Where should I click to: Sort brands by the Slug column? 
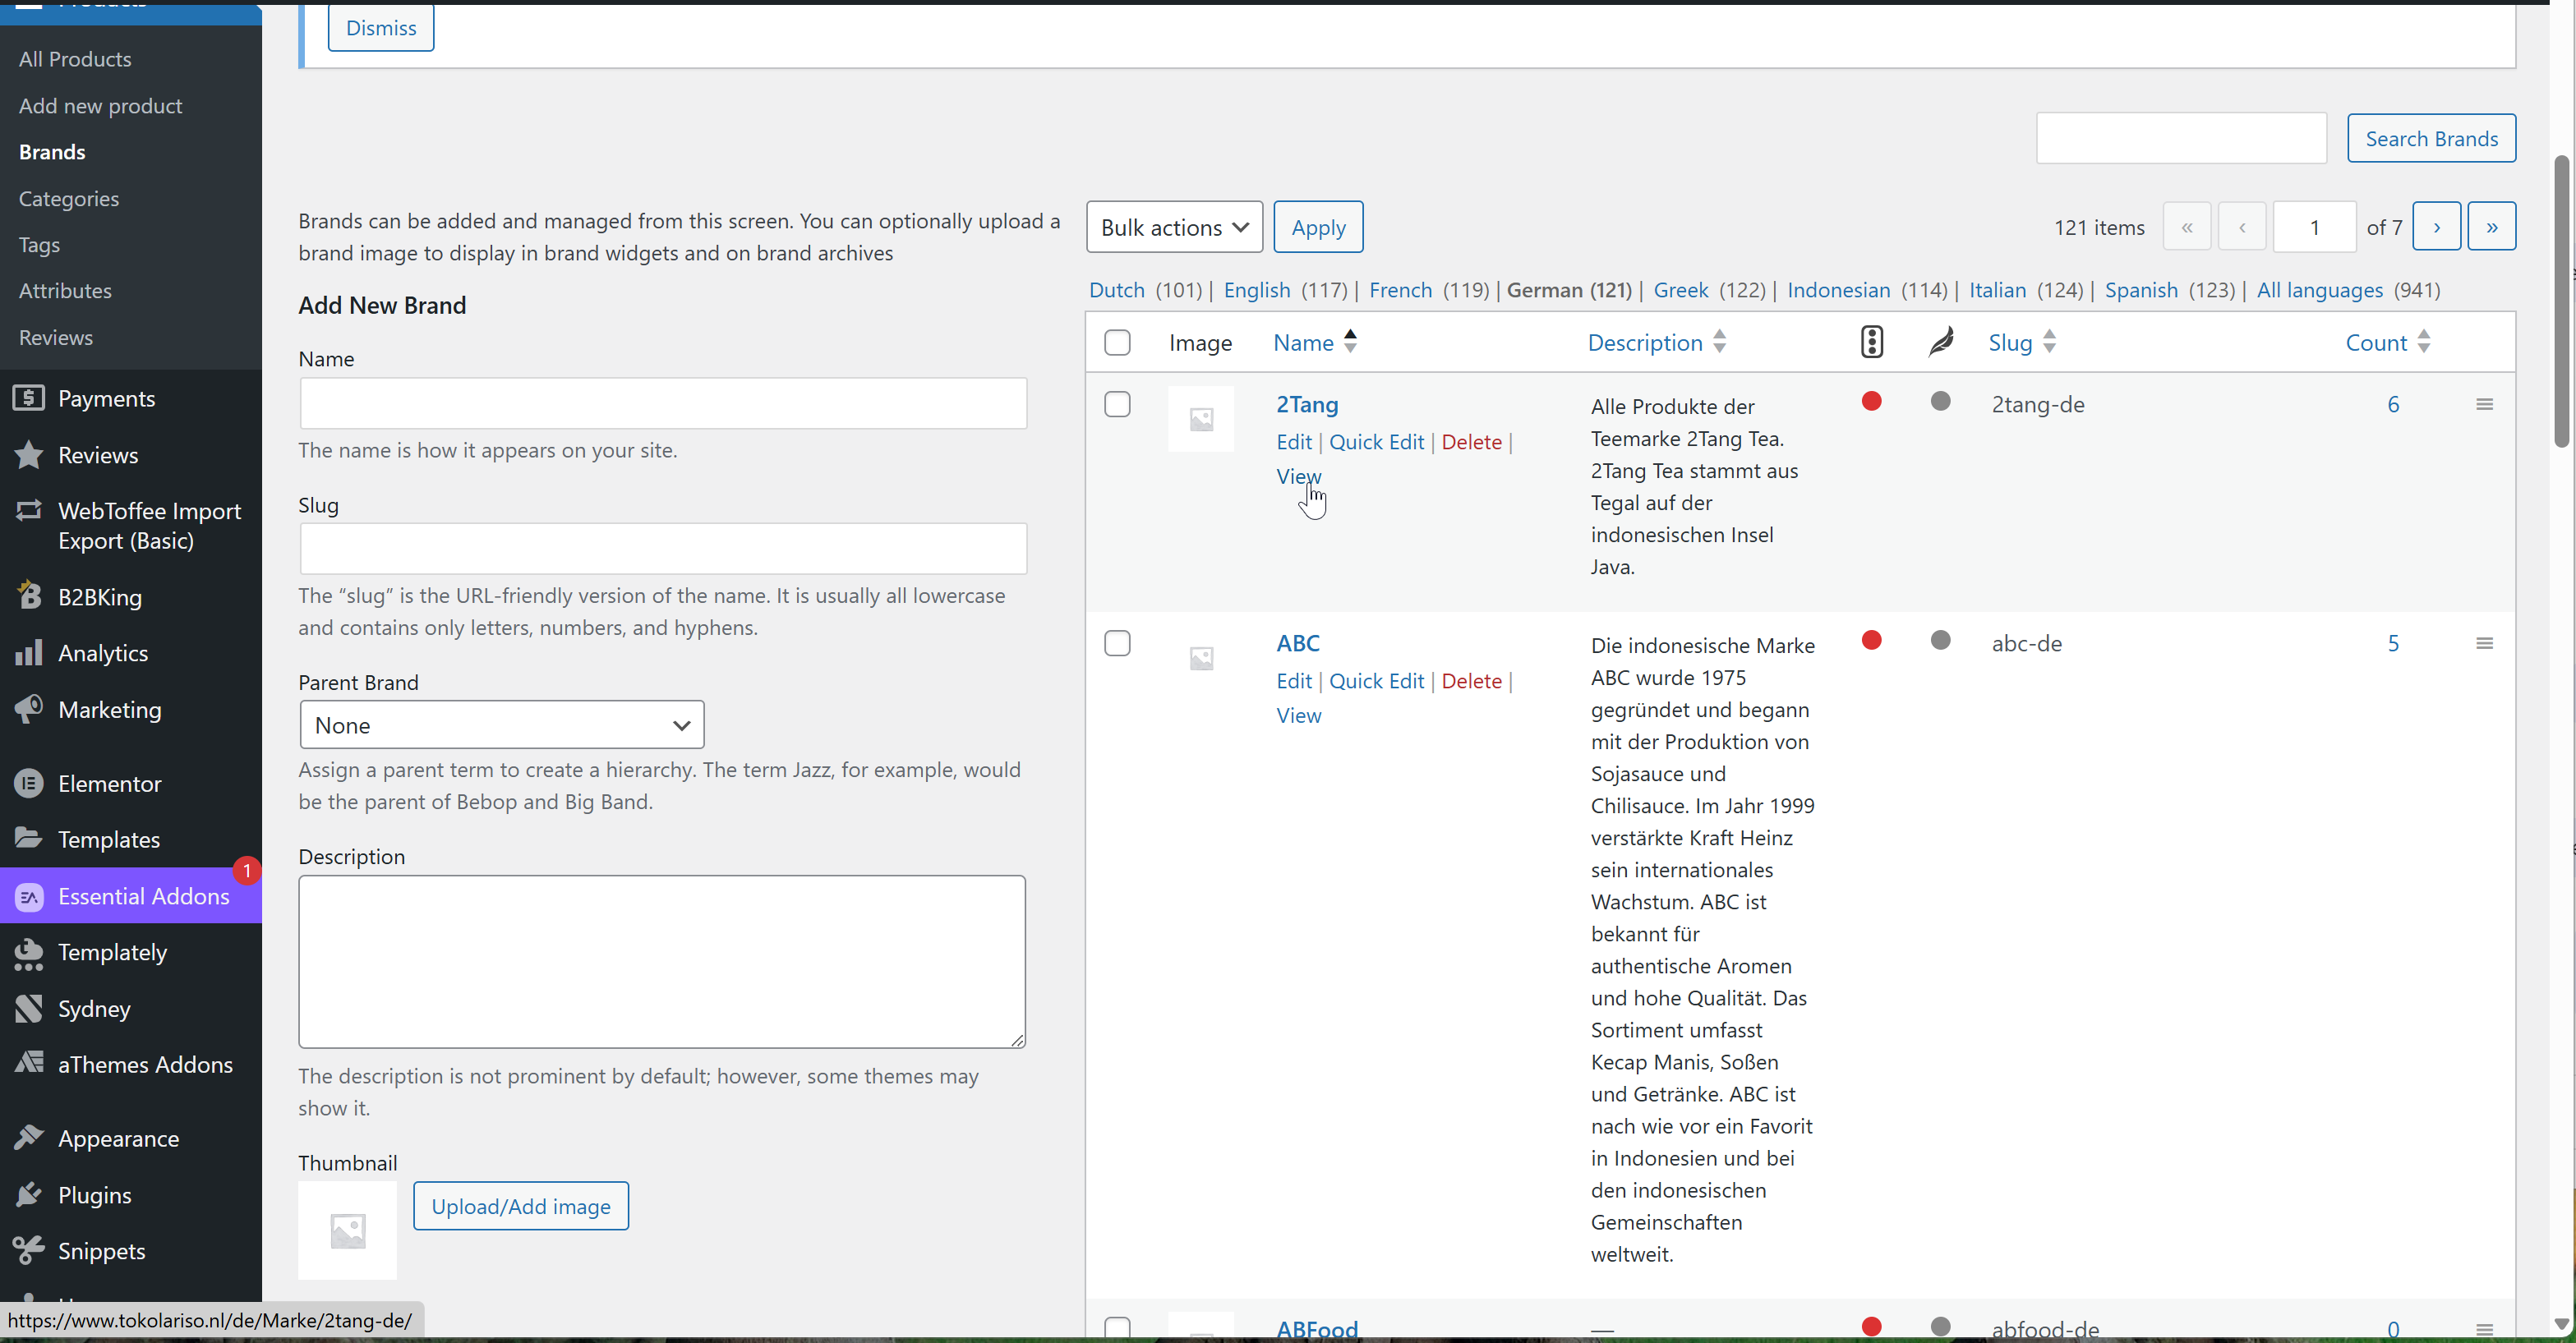click(x=2022, y=342)
